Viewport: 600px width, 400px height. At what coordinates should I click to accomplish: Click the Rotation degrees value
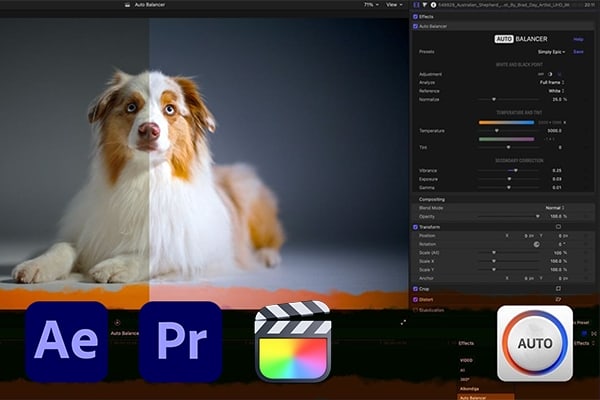561,244
